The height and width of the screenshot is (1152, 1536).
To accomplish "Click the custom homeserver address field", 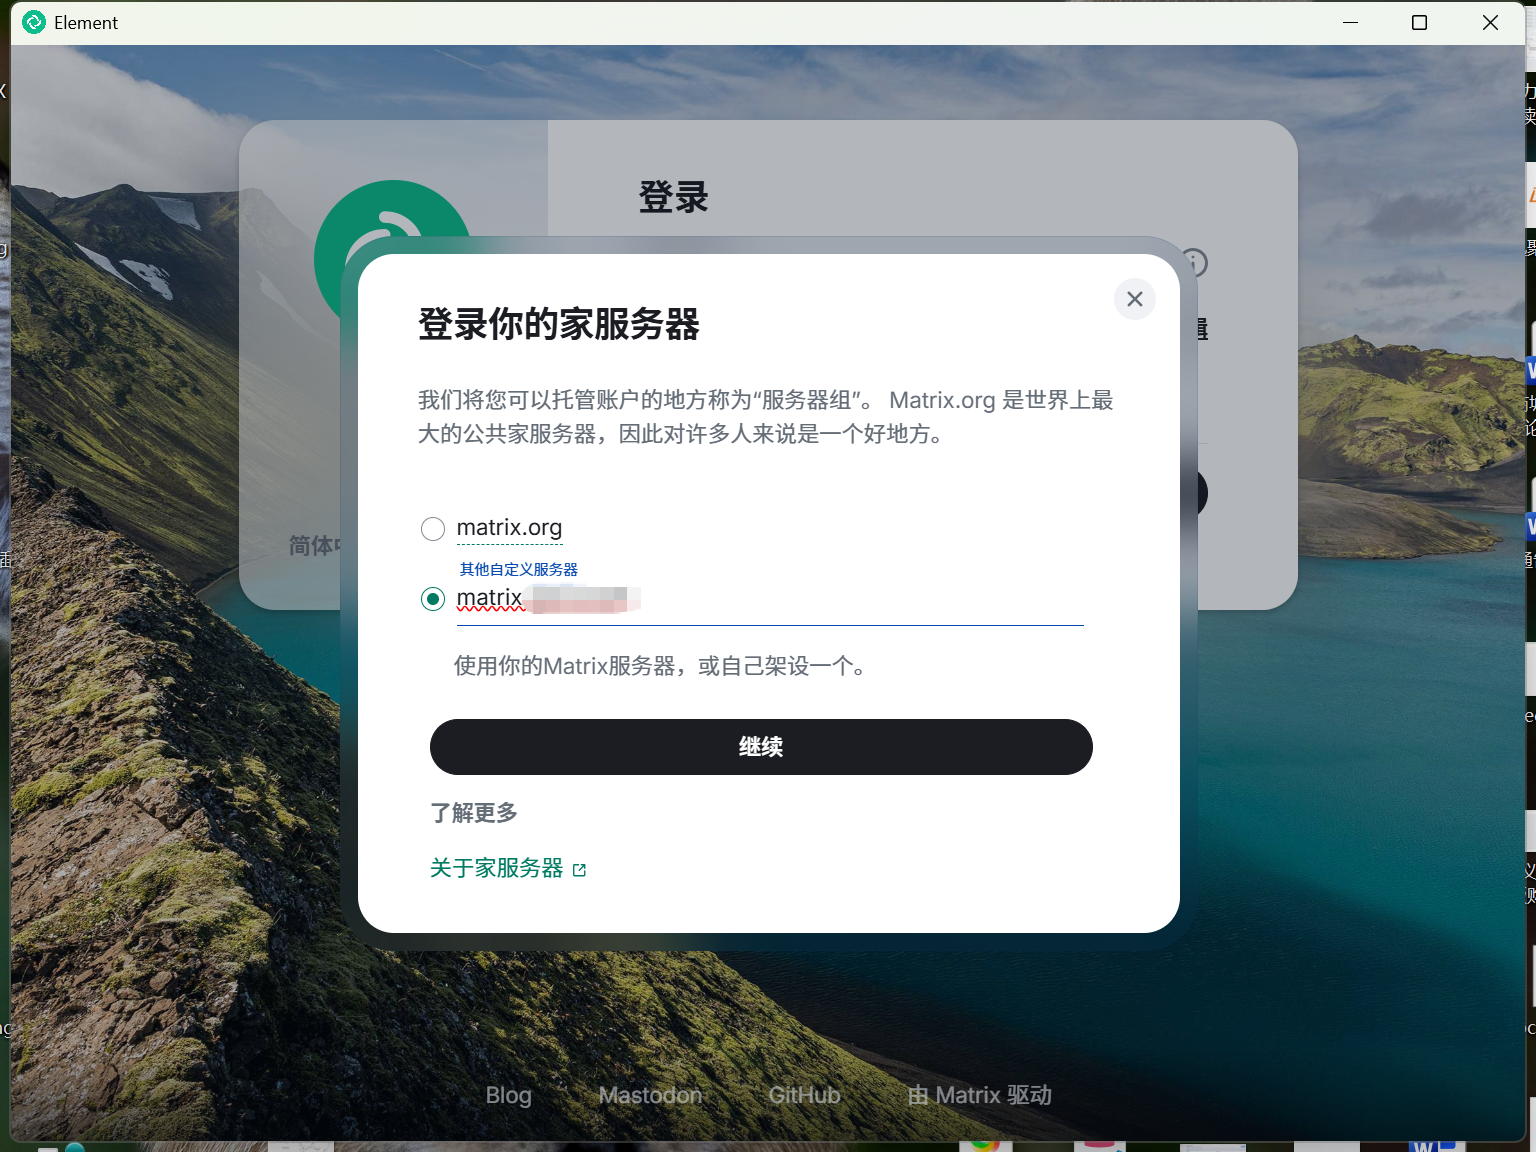I will [770, 600].
